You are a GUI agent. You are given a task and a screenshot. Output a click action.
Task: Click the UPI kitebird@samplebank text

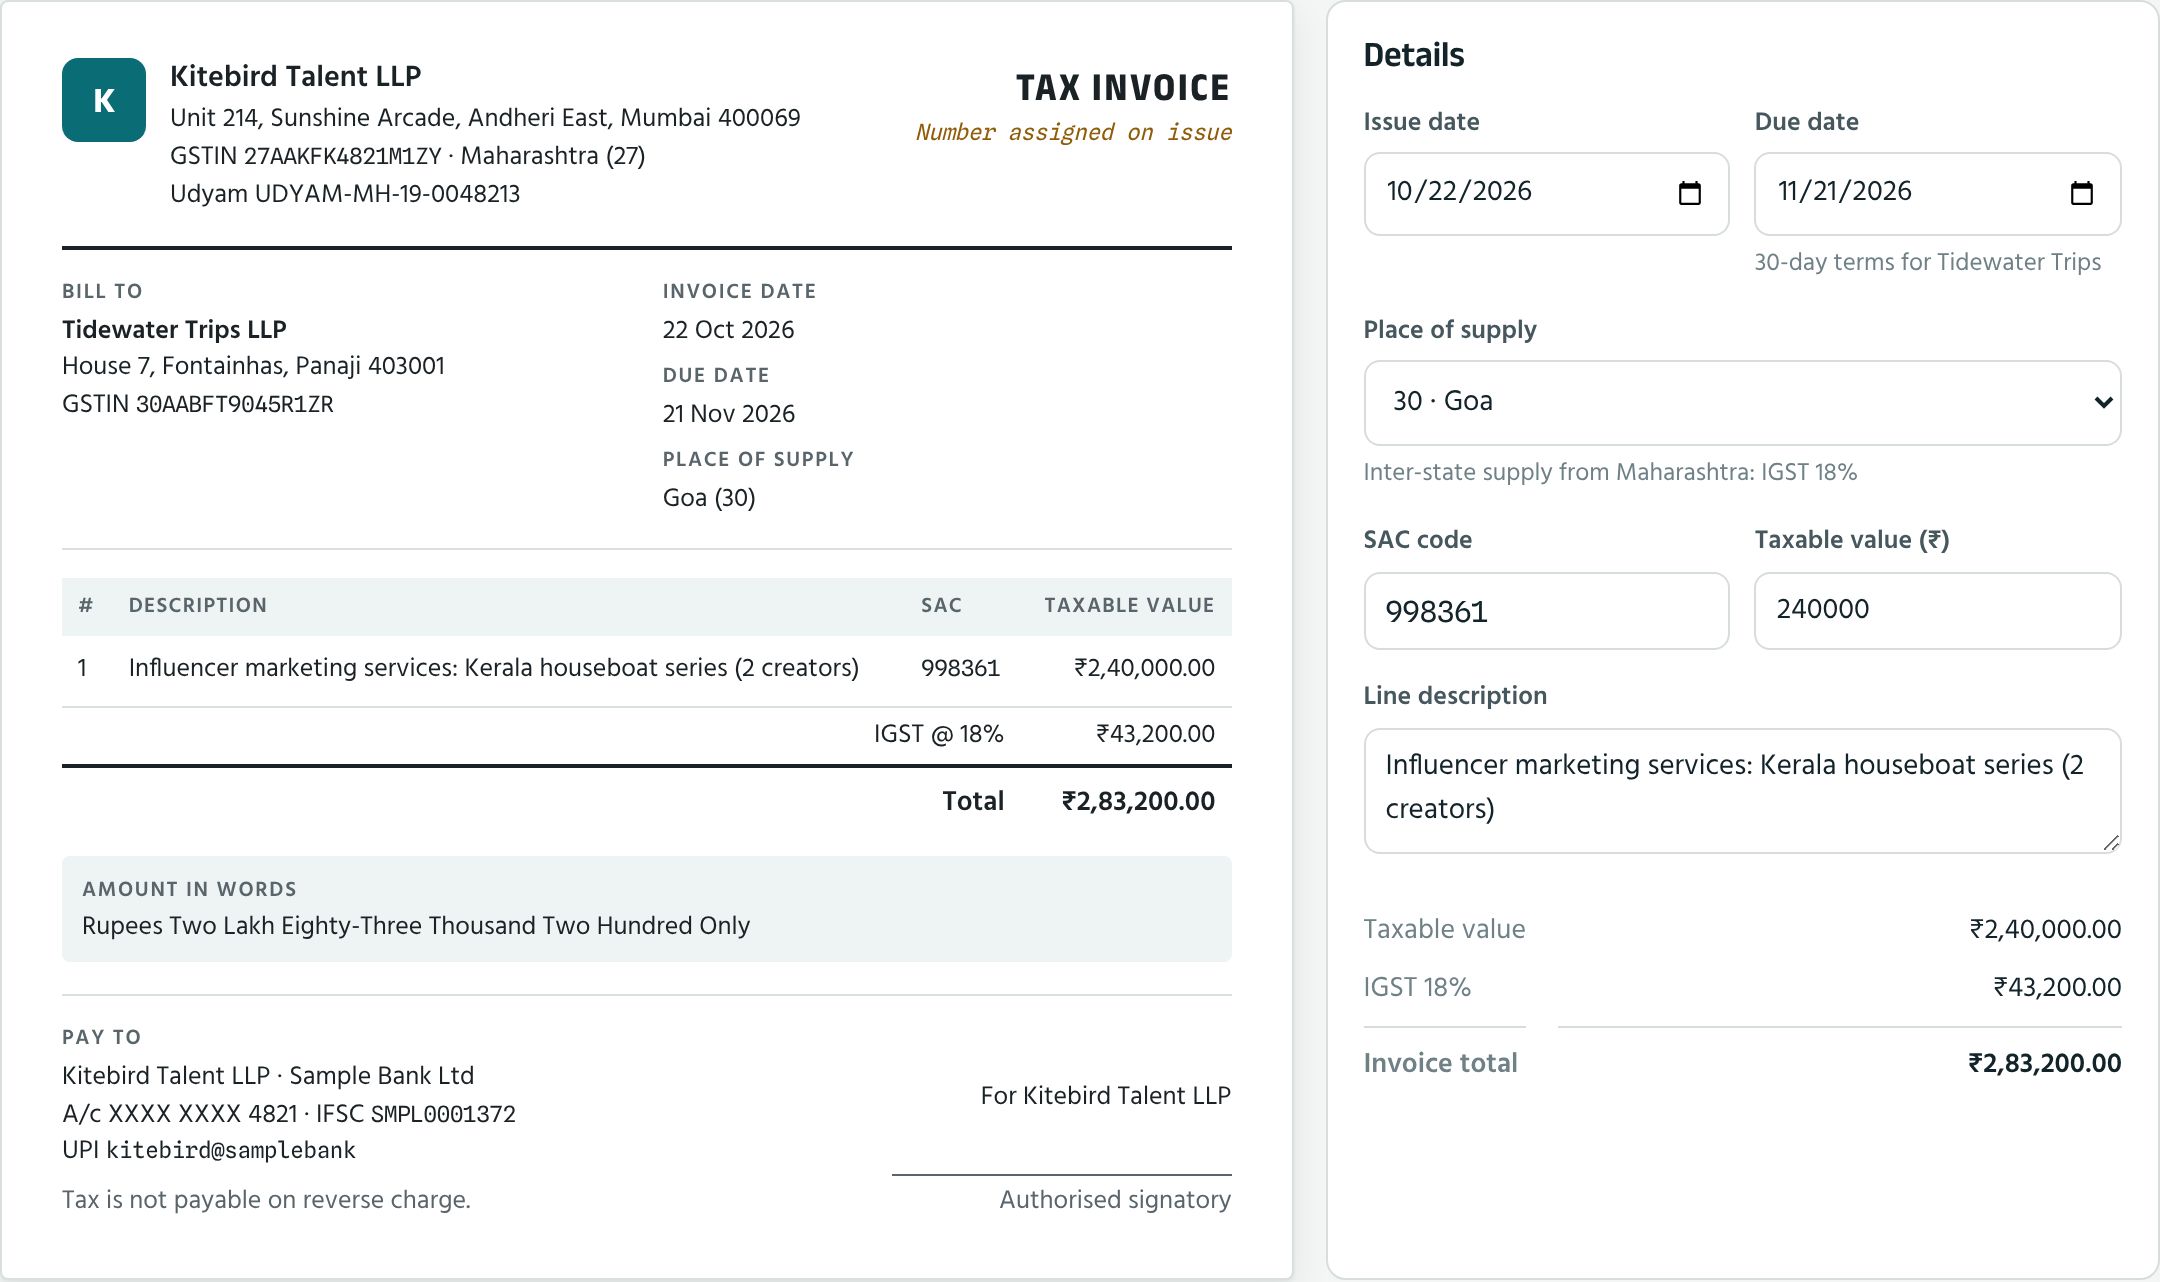click(209, 1150)
